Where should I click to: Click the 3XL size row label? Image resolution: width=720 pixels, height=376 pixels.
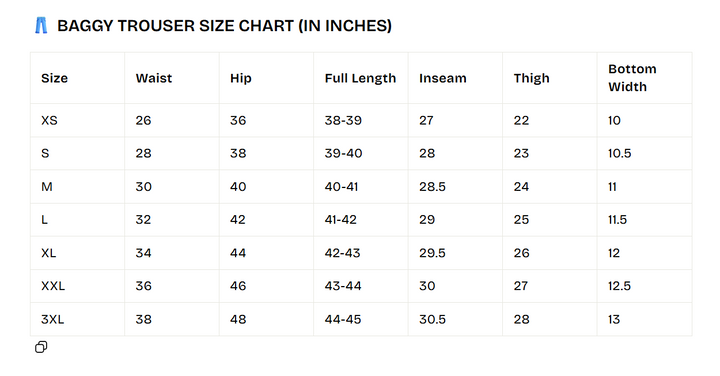point(52,319)
